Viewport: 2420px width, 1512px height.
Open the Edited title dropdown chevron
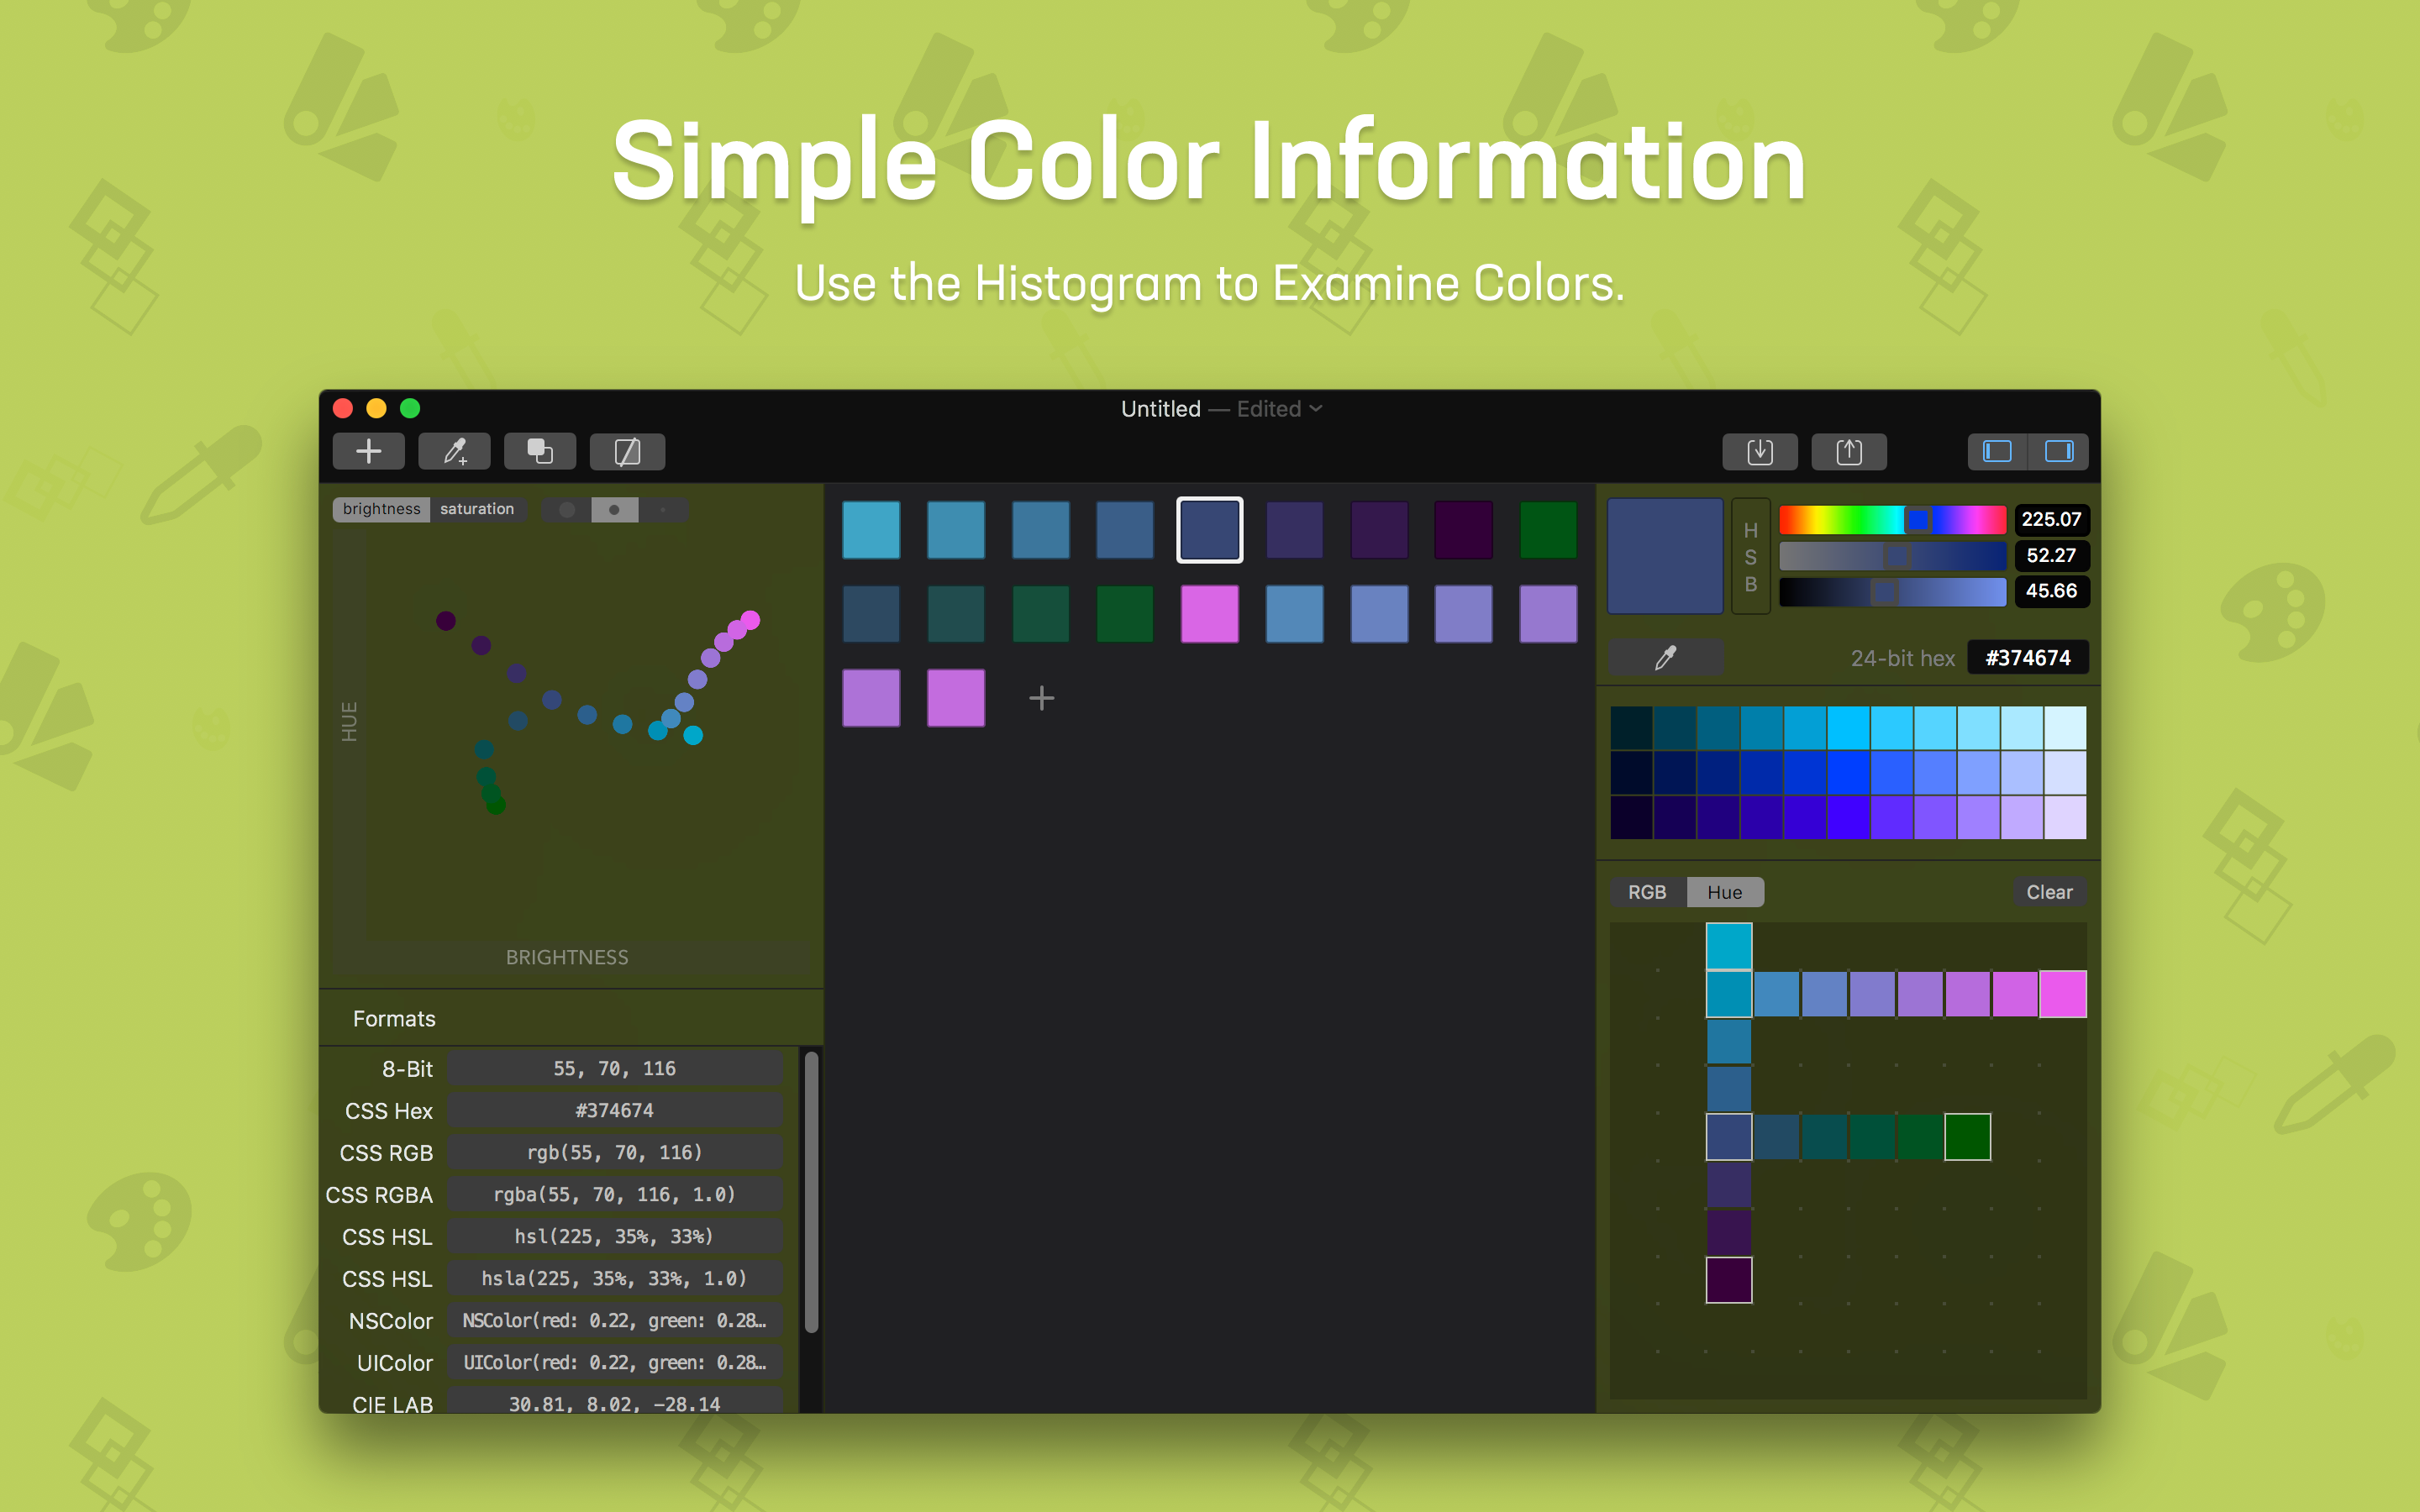pos(1316,409)
